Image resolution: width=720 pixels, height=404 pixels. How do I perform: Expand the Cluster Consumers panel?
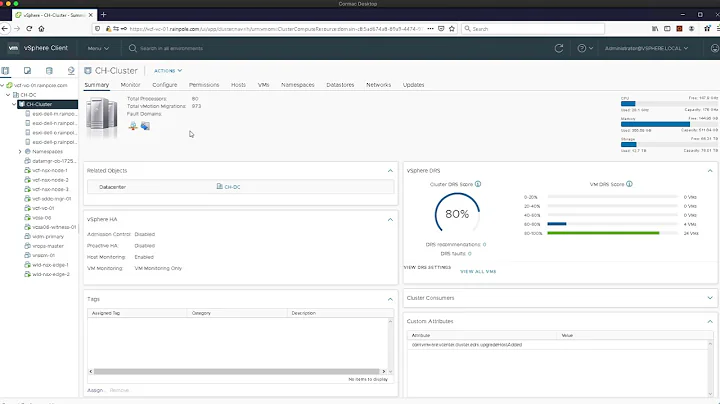click(x=710, y=298)
